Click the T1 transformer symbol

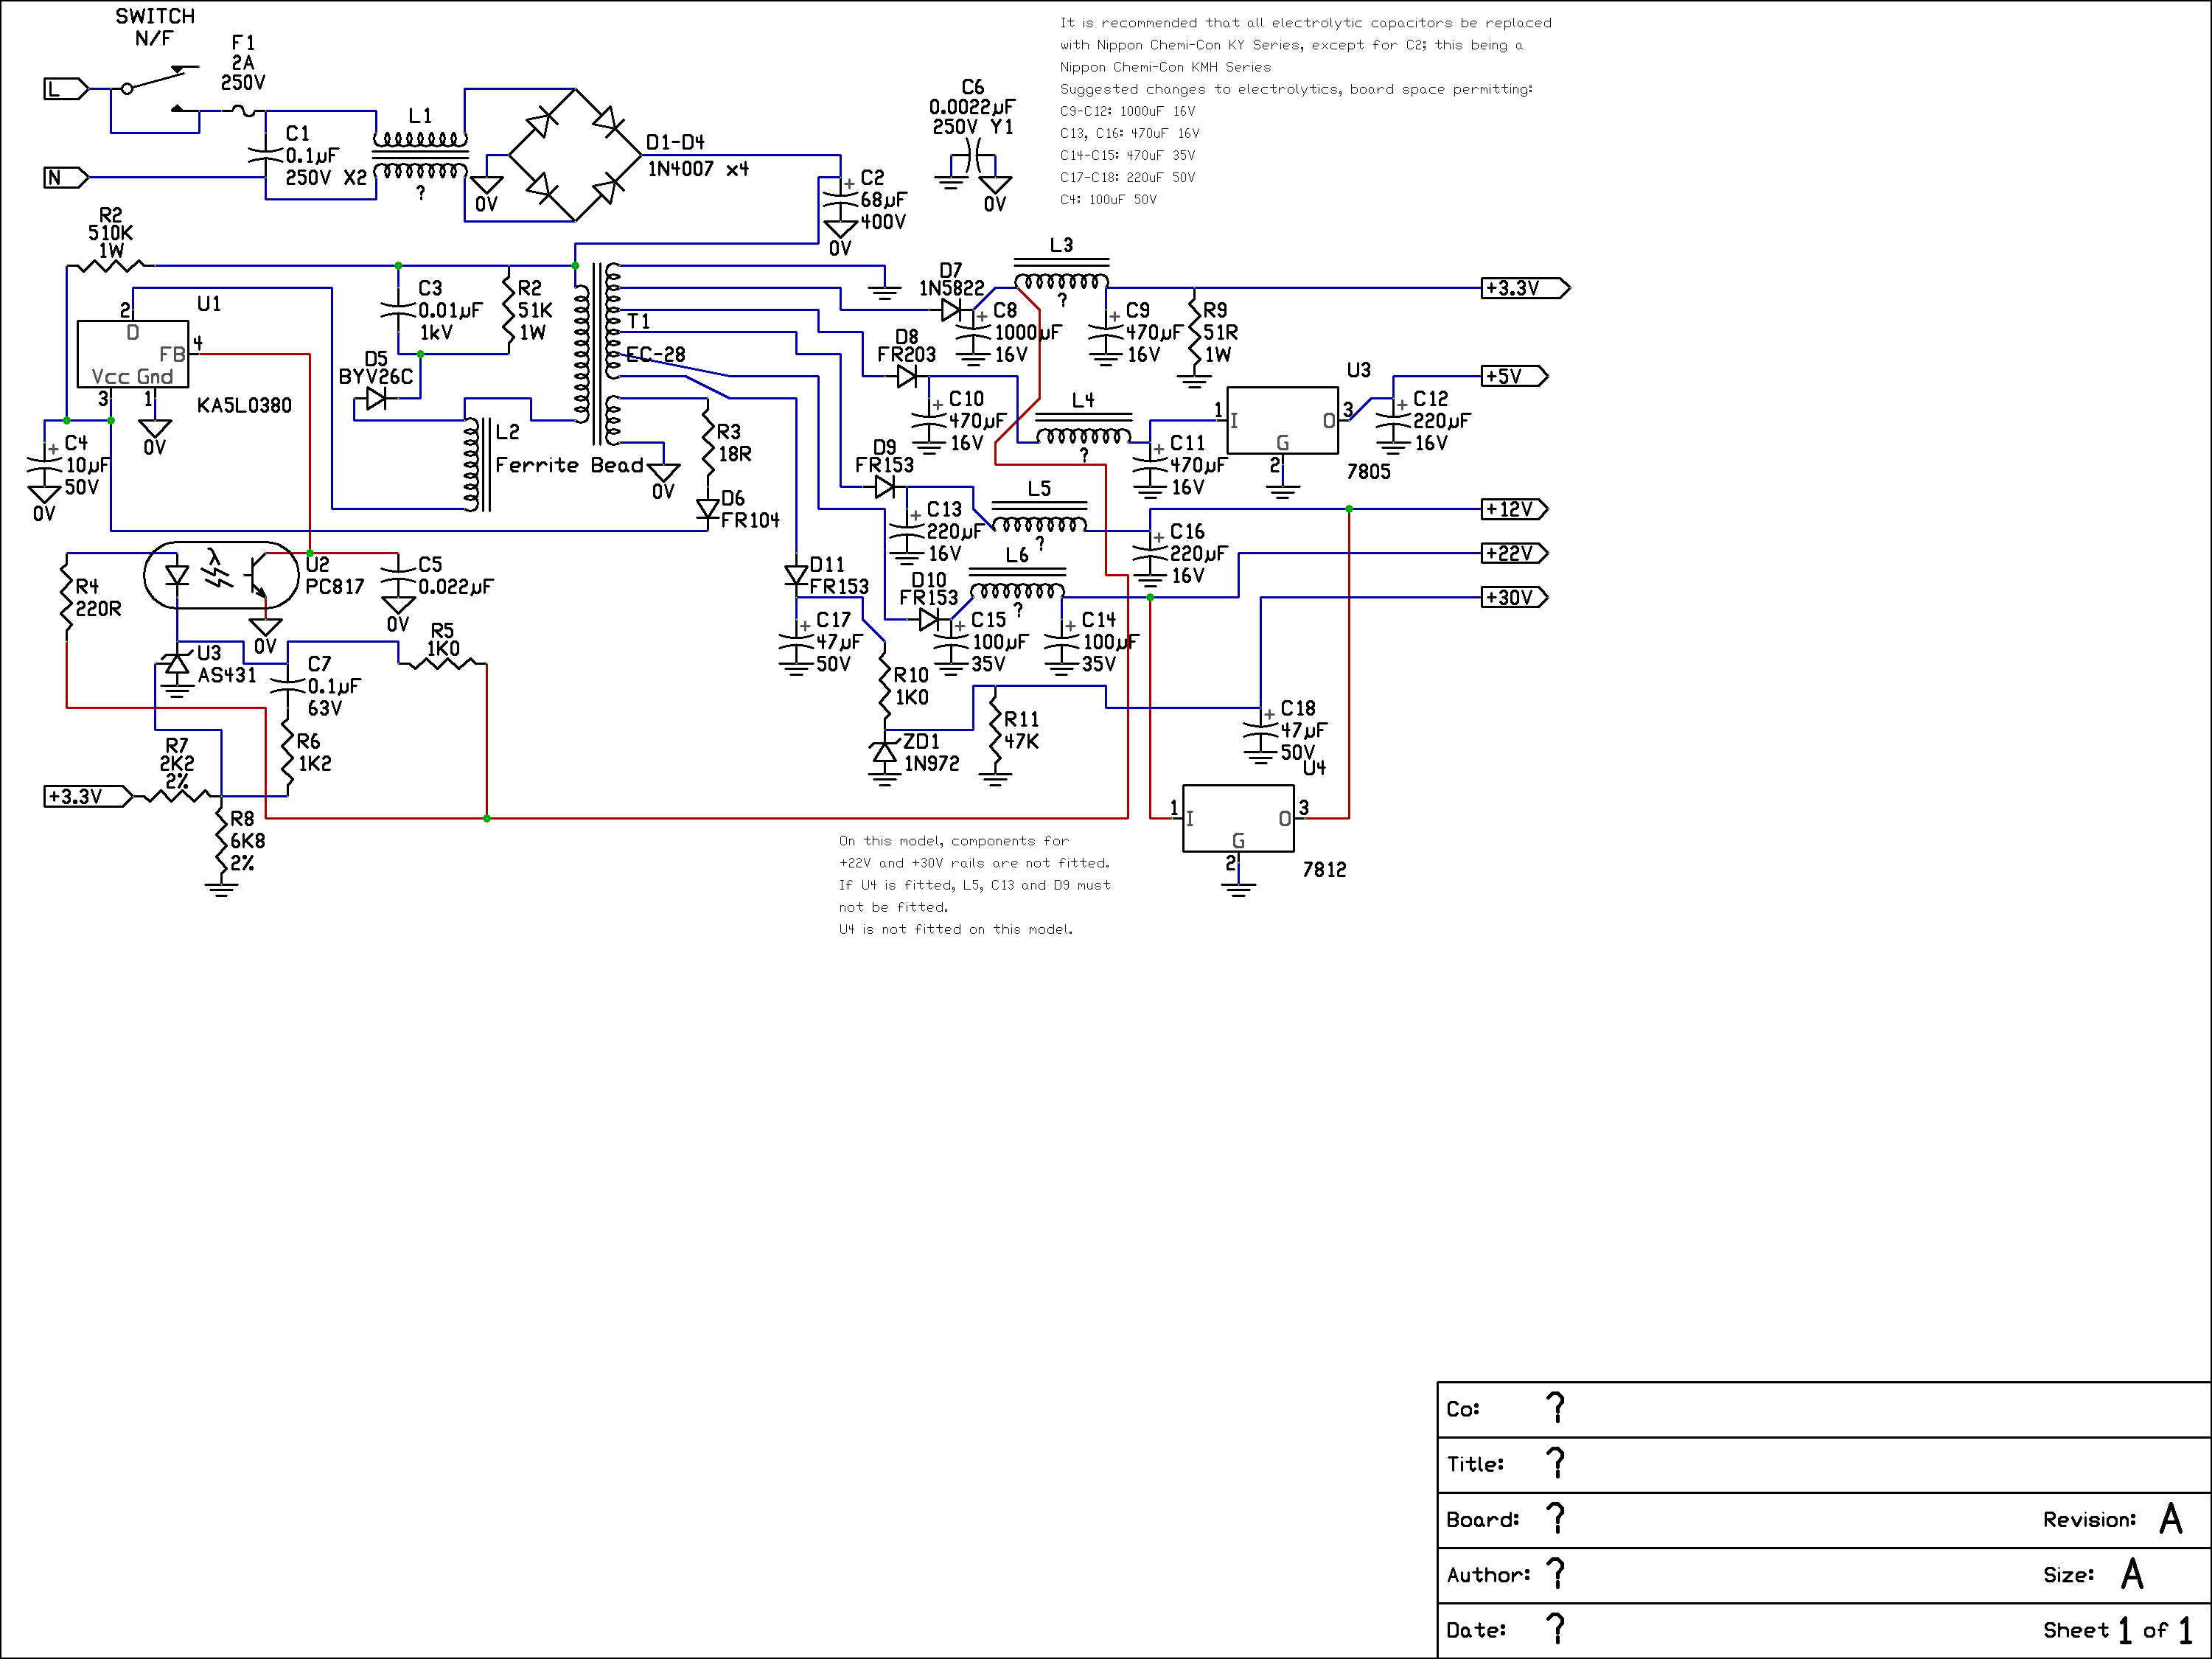pyautogui.click(x=597, y=354)
